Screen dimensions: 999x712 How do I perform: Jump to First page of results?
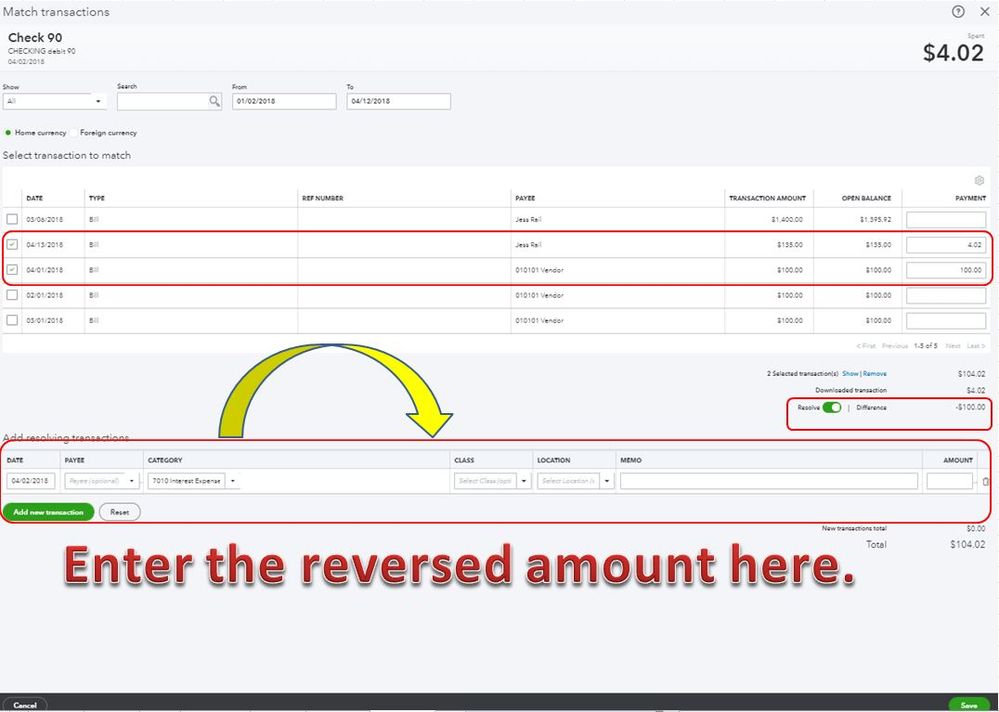(866, 346)
